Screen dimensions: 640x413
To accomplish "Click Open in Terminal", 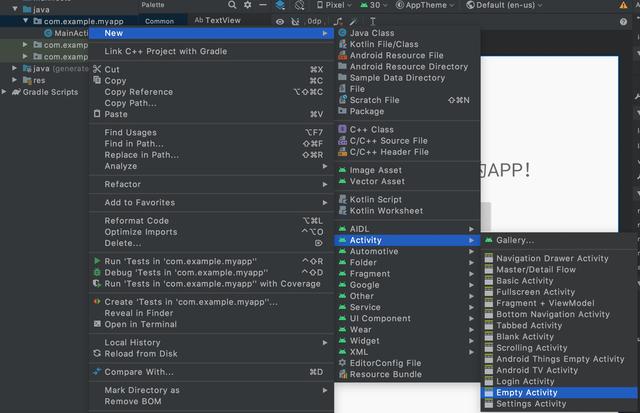I will click(211, 324).
